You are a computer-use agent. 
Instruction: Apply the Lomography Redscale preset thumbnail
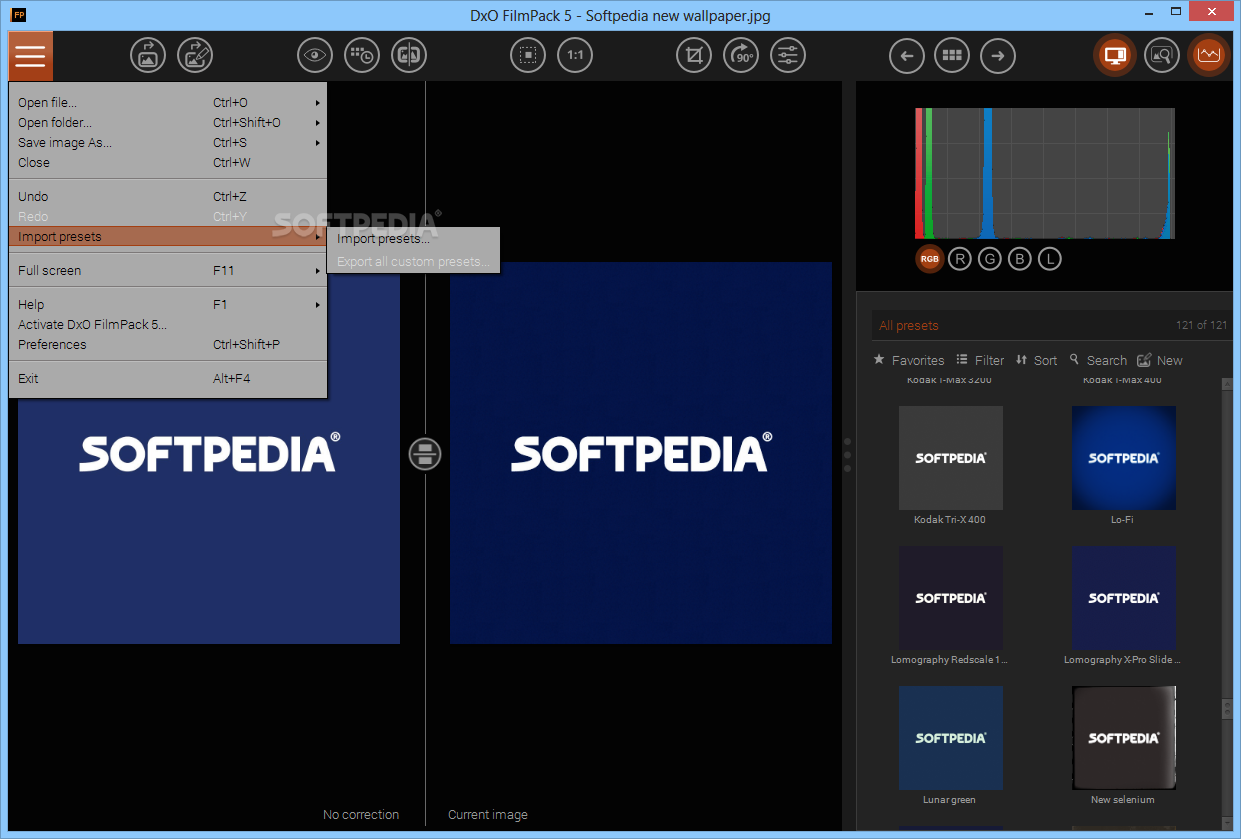pos(950,598)
